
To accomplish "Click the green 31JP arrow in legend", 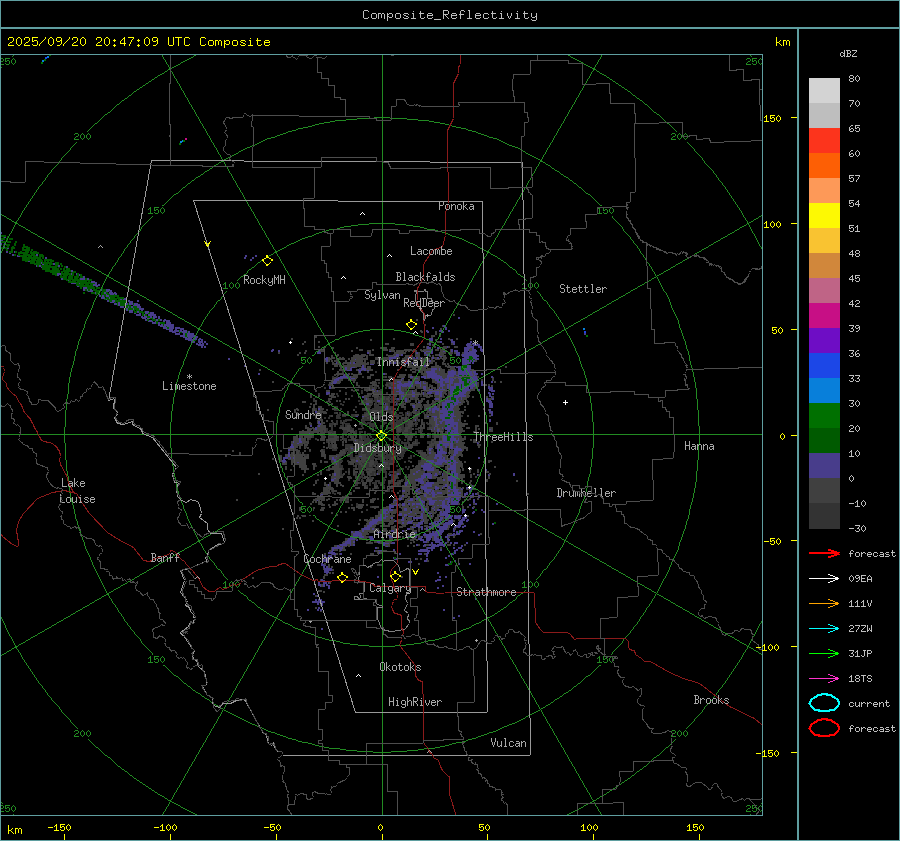I will [x=824, y=653].
